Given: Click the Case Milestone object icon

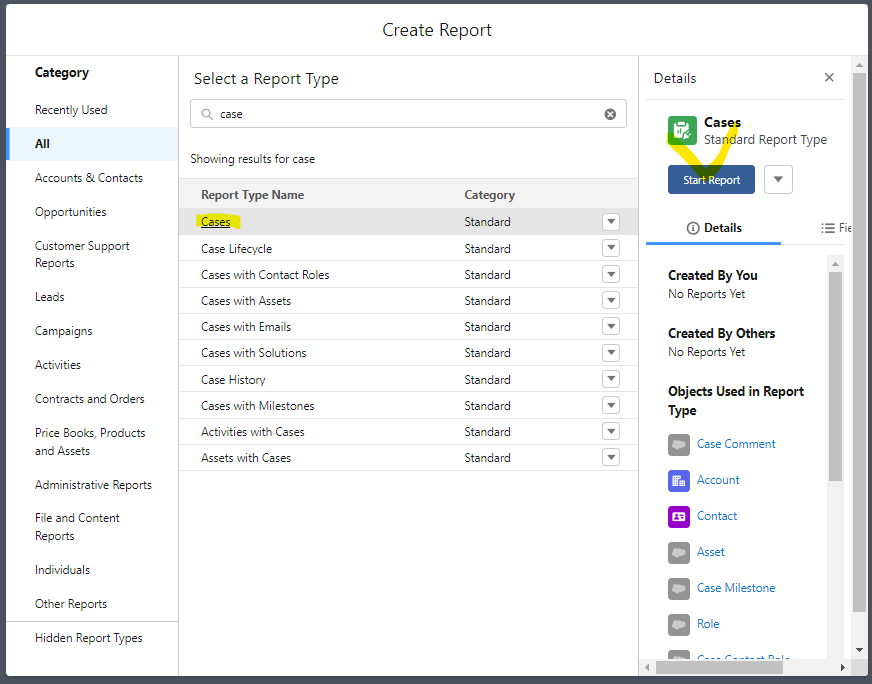Looking at the screenshot, I should tap(679, 588).
